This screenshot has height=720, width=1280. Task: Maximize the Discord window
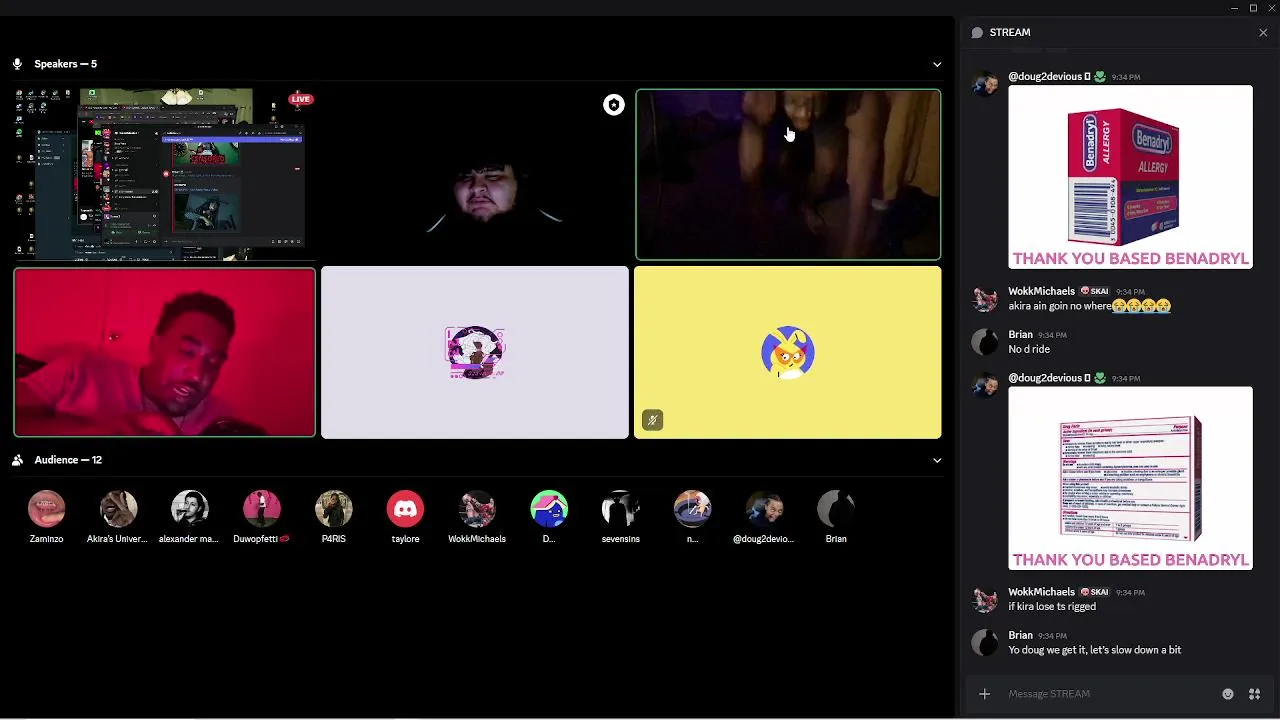pos(1253,8)
